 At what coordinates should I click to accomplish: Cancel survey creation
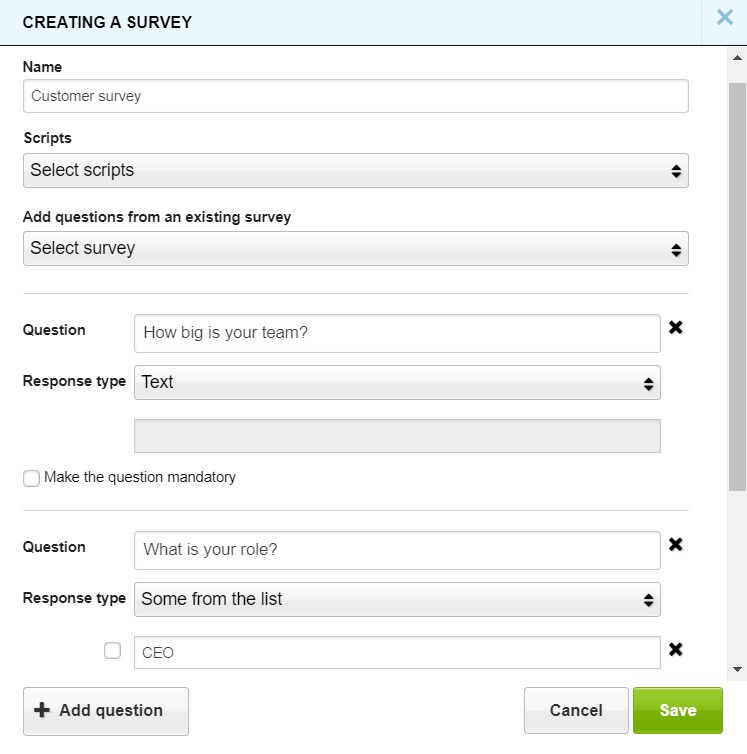click(x=576, y=711)
